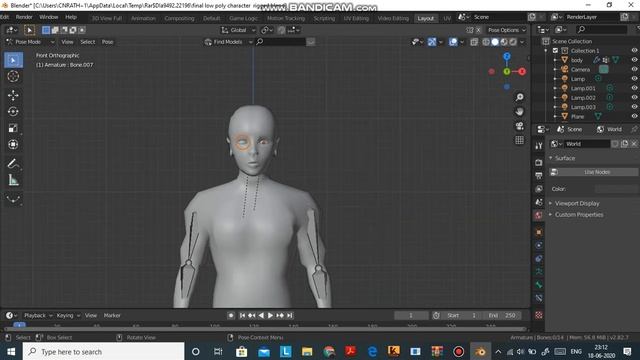This screenshot has width=640, height=360.
Task: Hide Lamp.001 with its eye icon
Action: 634,88
